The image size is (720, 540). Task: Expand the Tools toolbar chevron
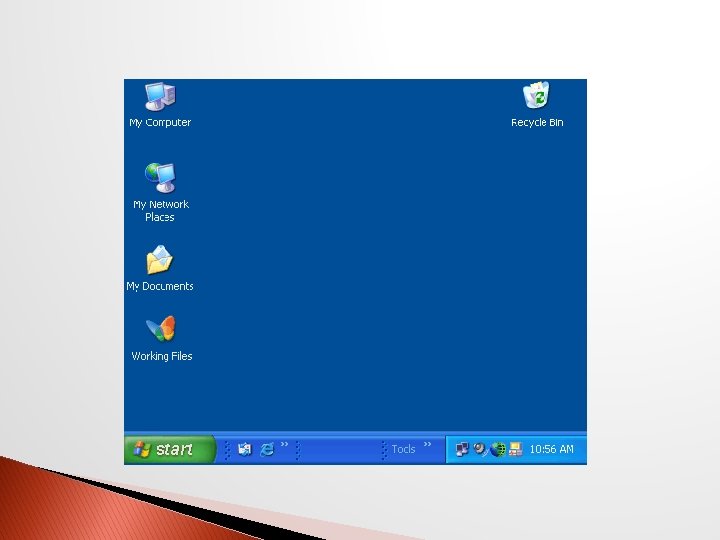(428, 444)
